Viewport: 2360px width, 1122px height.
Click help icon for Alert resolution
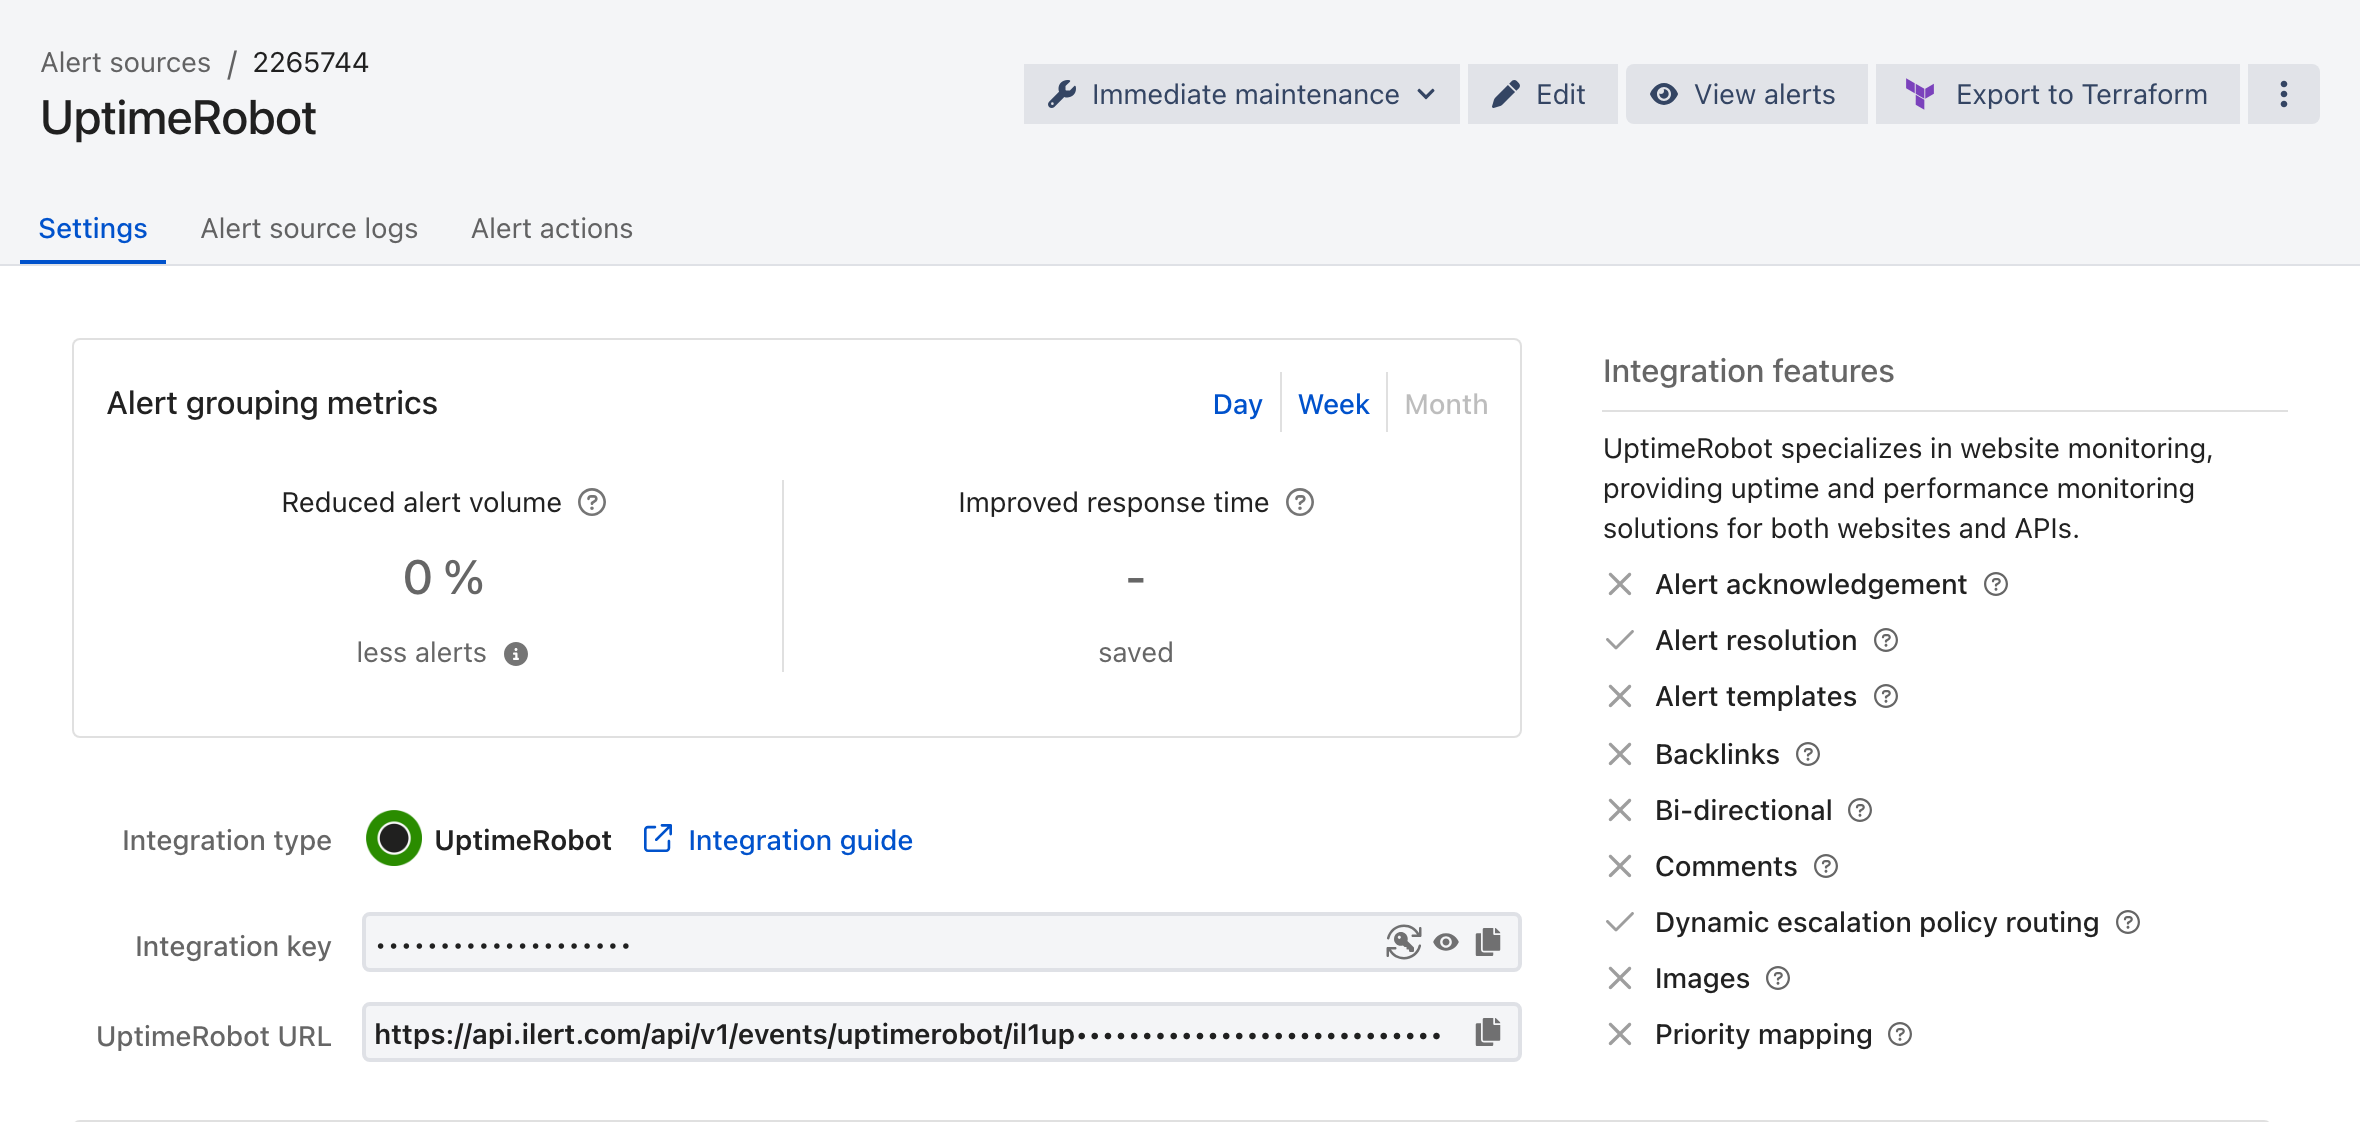(1886, 640)
